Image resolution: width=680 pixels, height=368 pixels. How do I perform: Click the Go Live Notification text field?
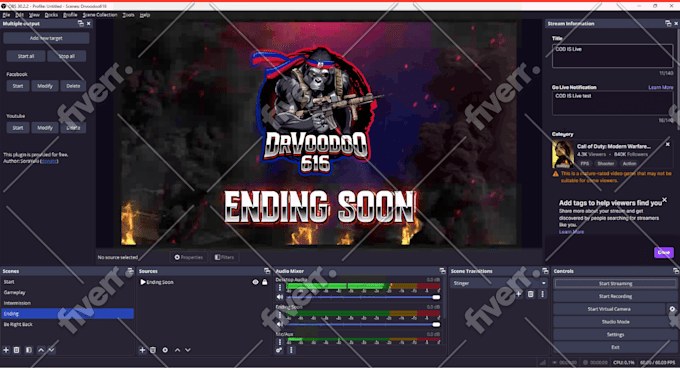pos(612,103)
